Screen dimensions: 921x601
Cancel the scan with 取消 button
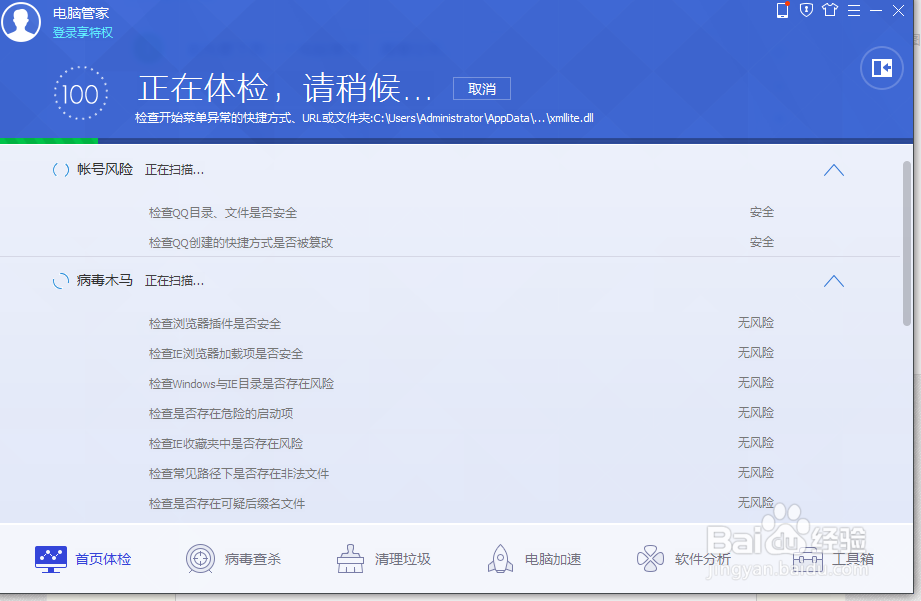tap(482, 89)
